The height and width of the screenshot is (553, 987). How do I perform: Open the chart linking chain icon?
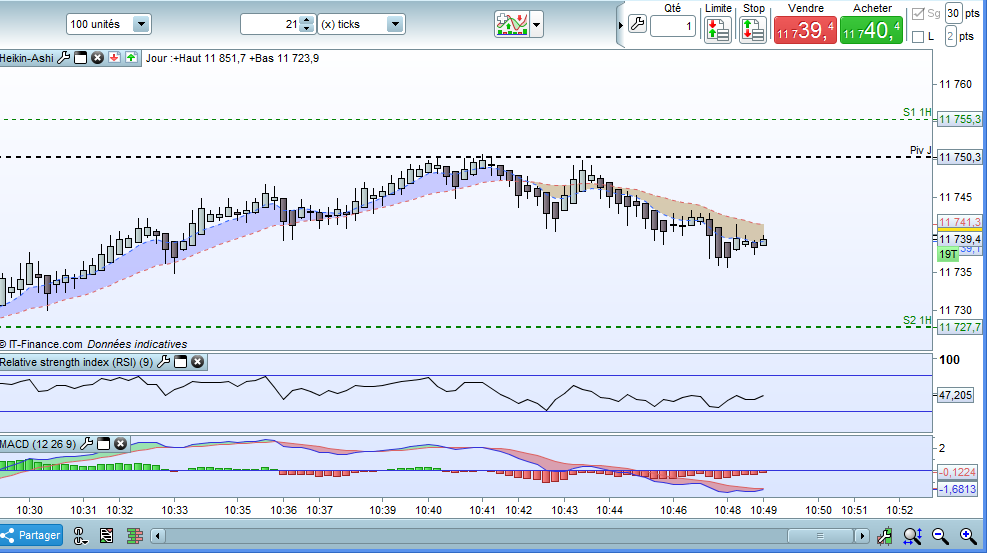(80, 535)
